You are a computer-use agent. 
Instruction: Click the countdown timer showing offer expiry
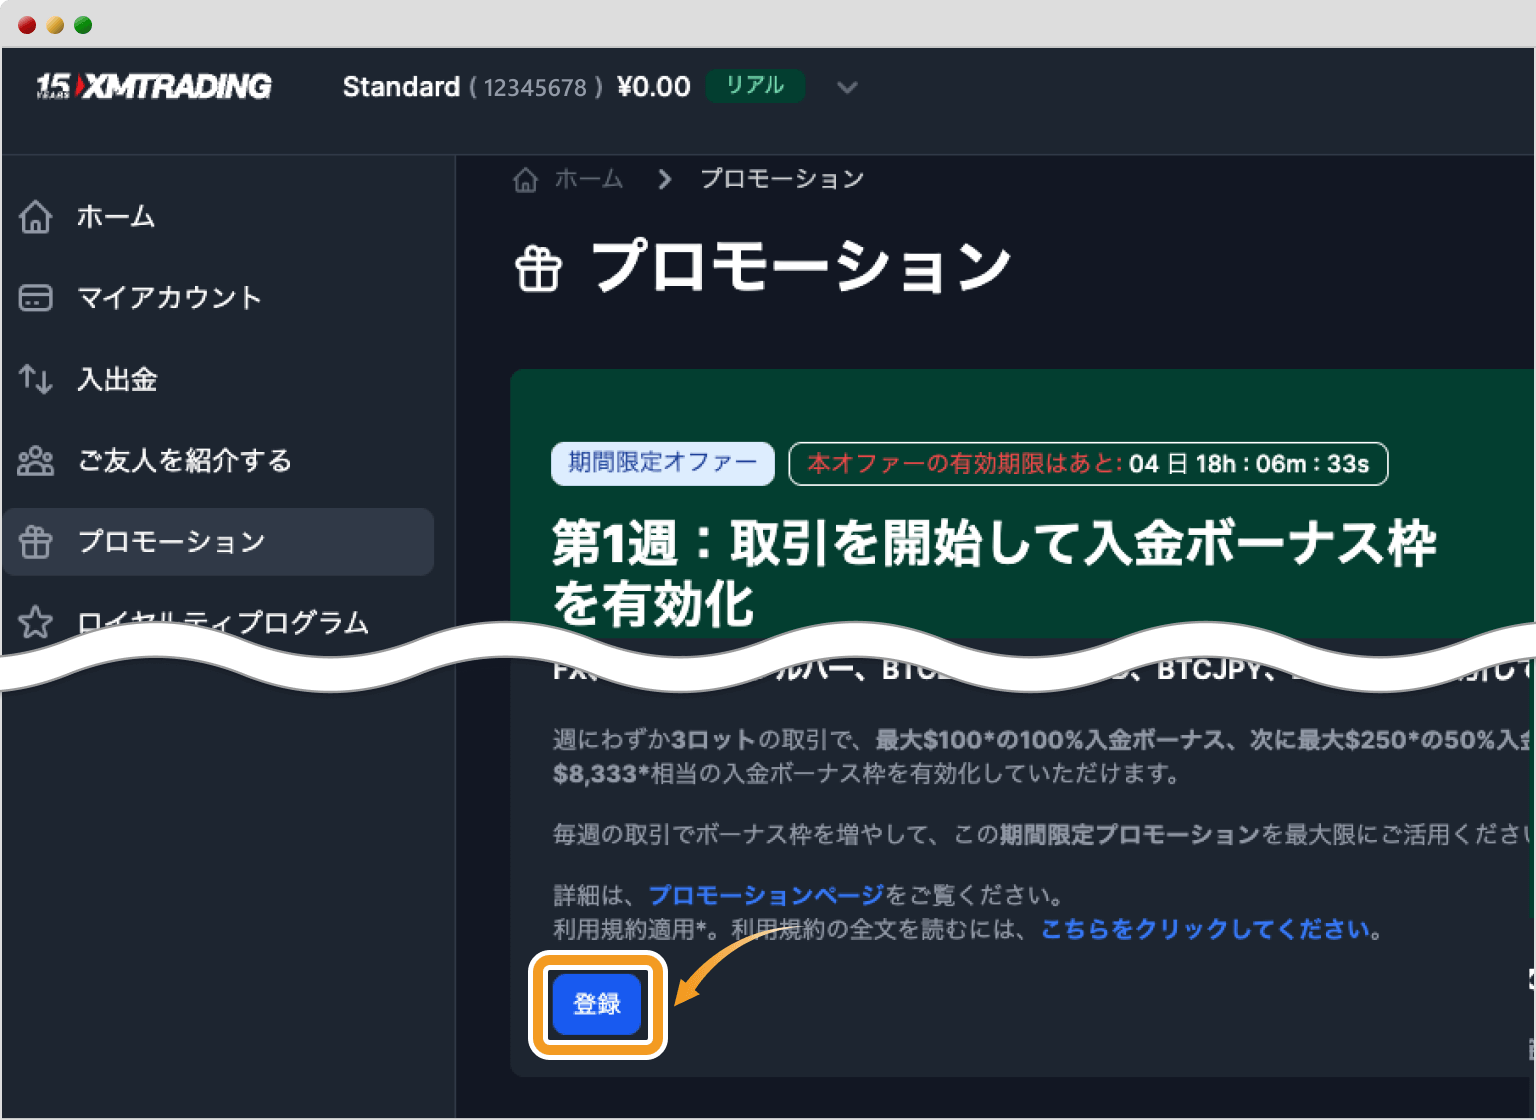1088,463
